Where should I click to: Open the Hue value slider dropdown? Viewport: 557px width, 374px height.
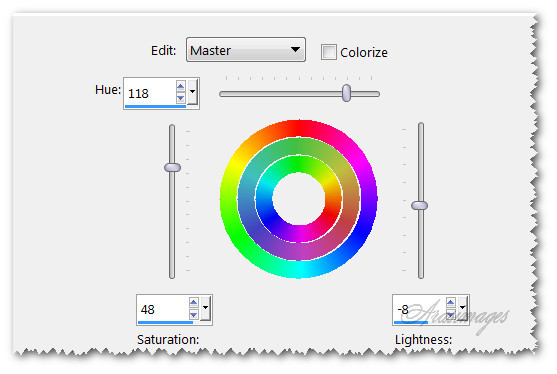[192, 92]
